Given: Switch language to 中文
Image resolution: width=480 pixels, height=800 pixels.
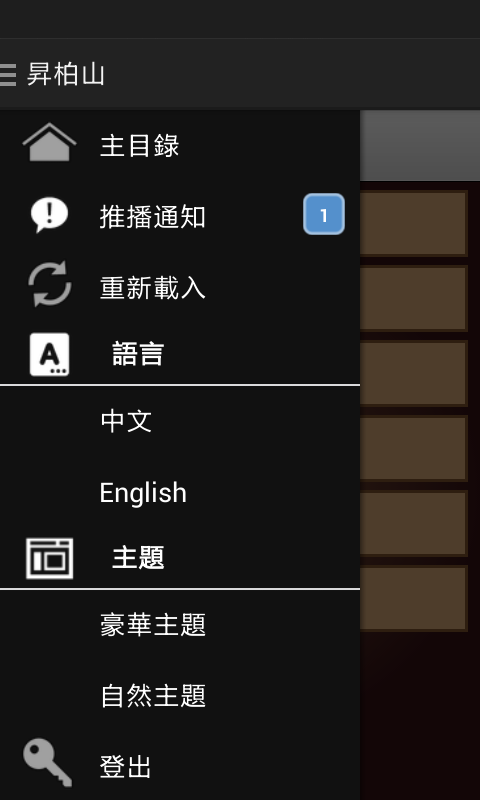Looking at the screenshot, I should 180,421.
